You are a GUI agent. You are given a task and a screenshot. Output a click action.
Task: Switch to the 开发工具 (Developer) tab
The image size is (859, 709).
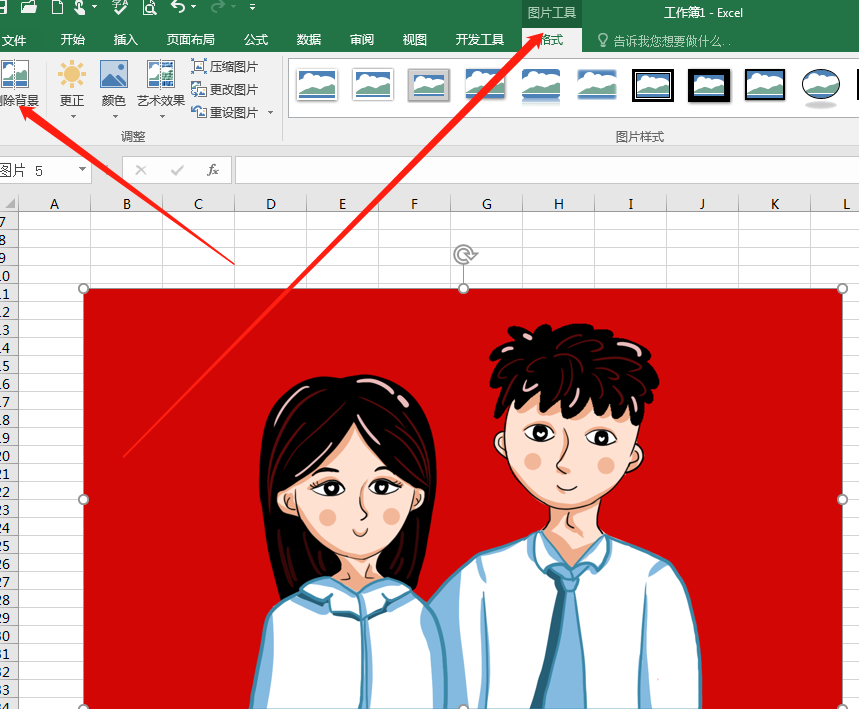(x=479, y=39)
